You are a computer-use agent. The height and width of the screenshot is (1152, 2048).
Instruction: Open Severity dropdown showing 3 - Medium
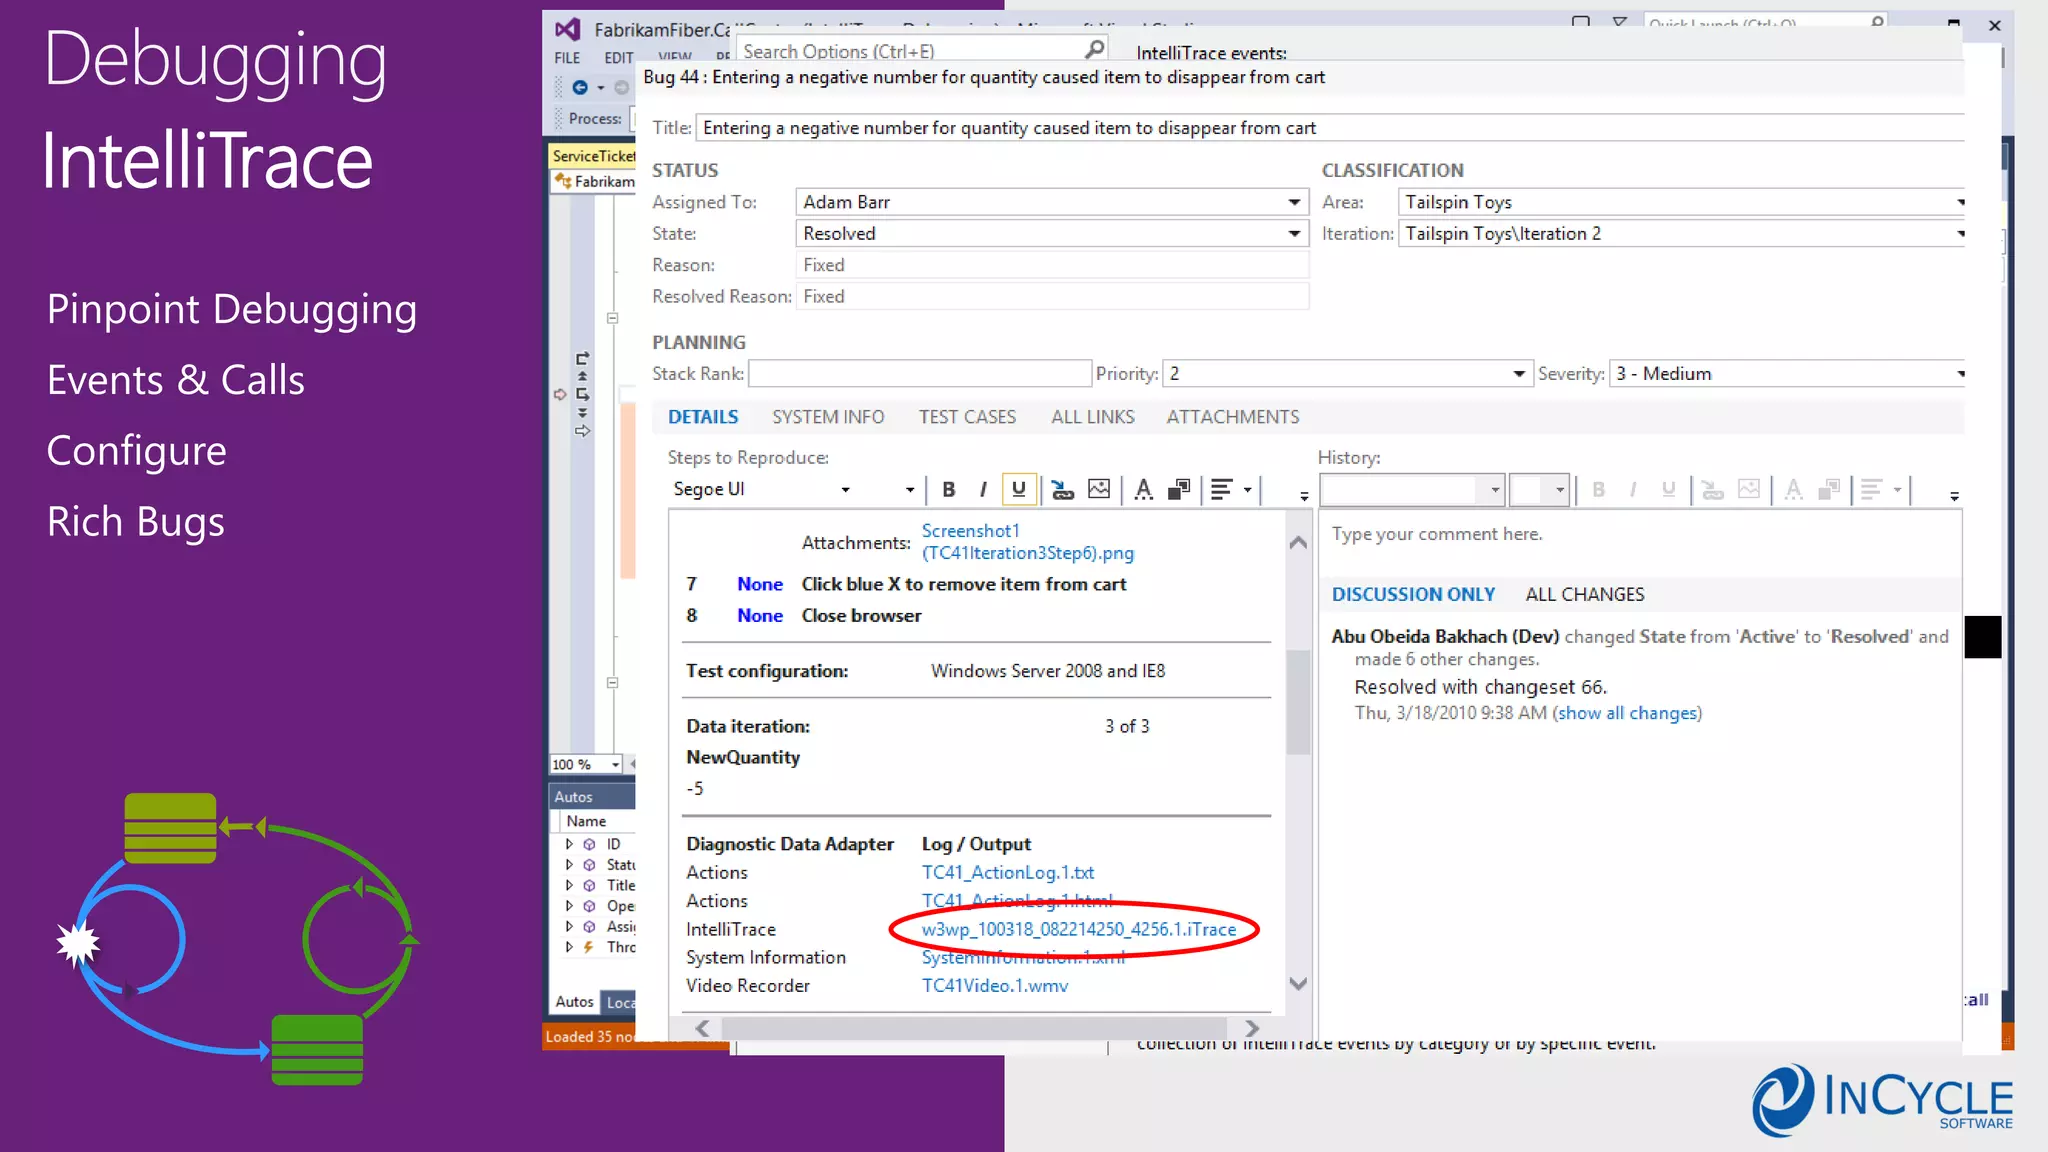coord(1959,374)
